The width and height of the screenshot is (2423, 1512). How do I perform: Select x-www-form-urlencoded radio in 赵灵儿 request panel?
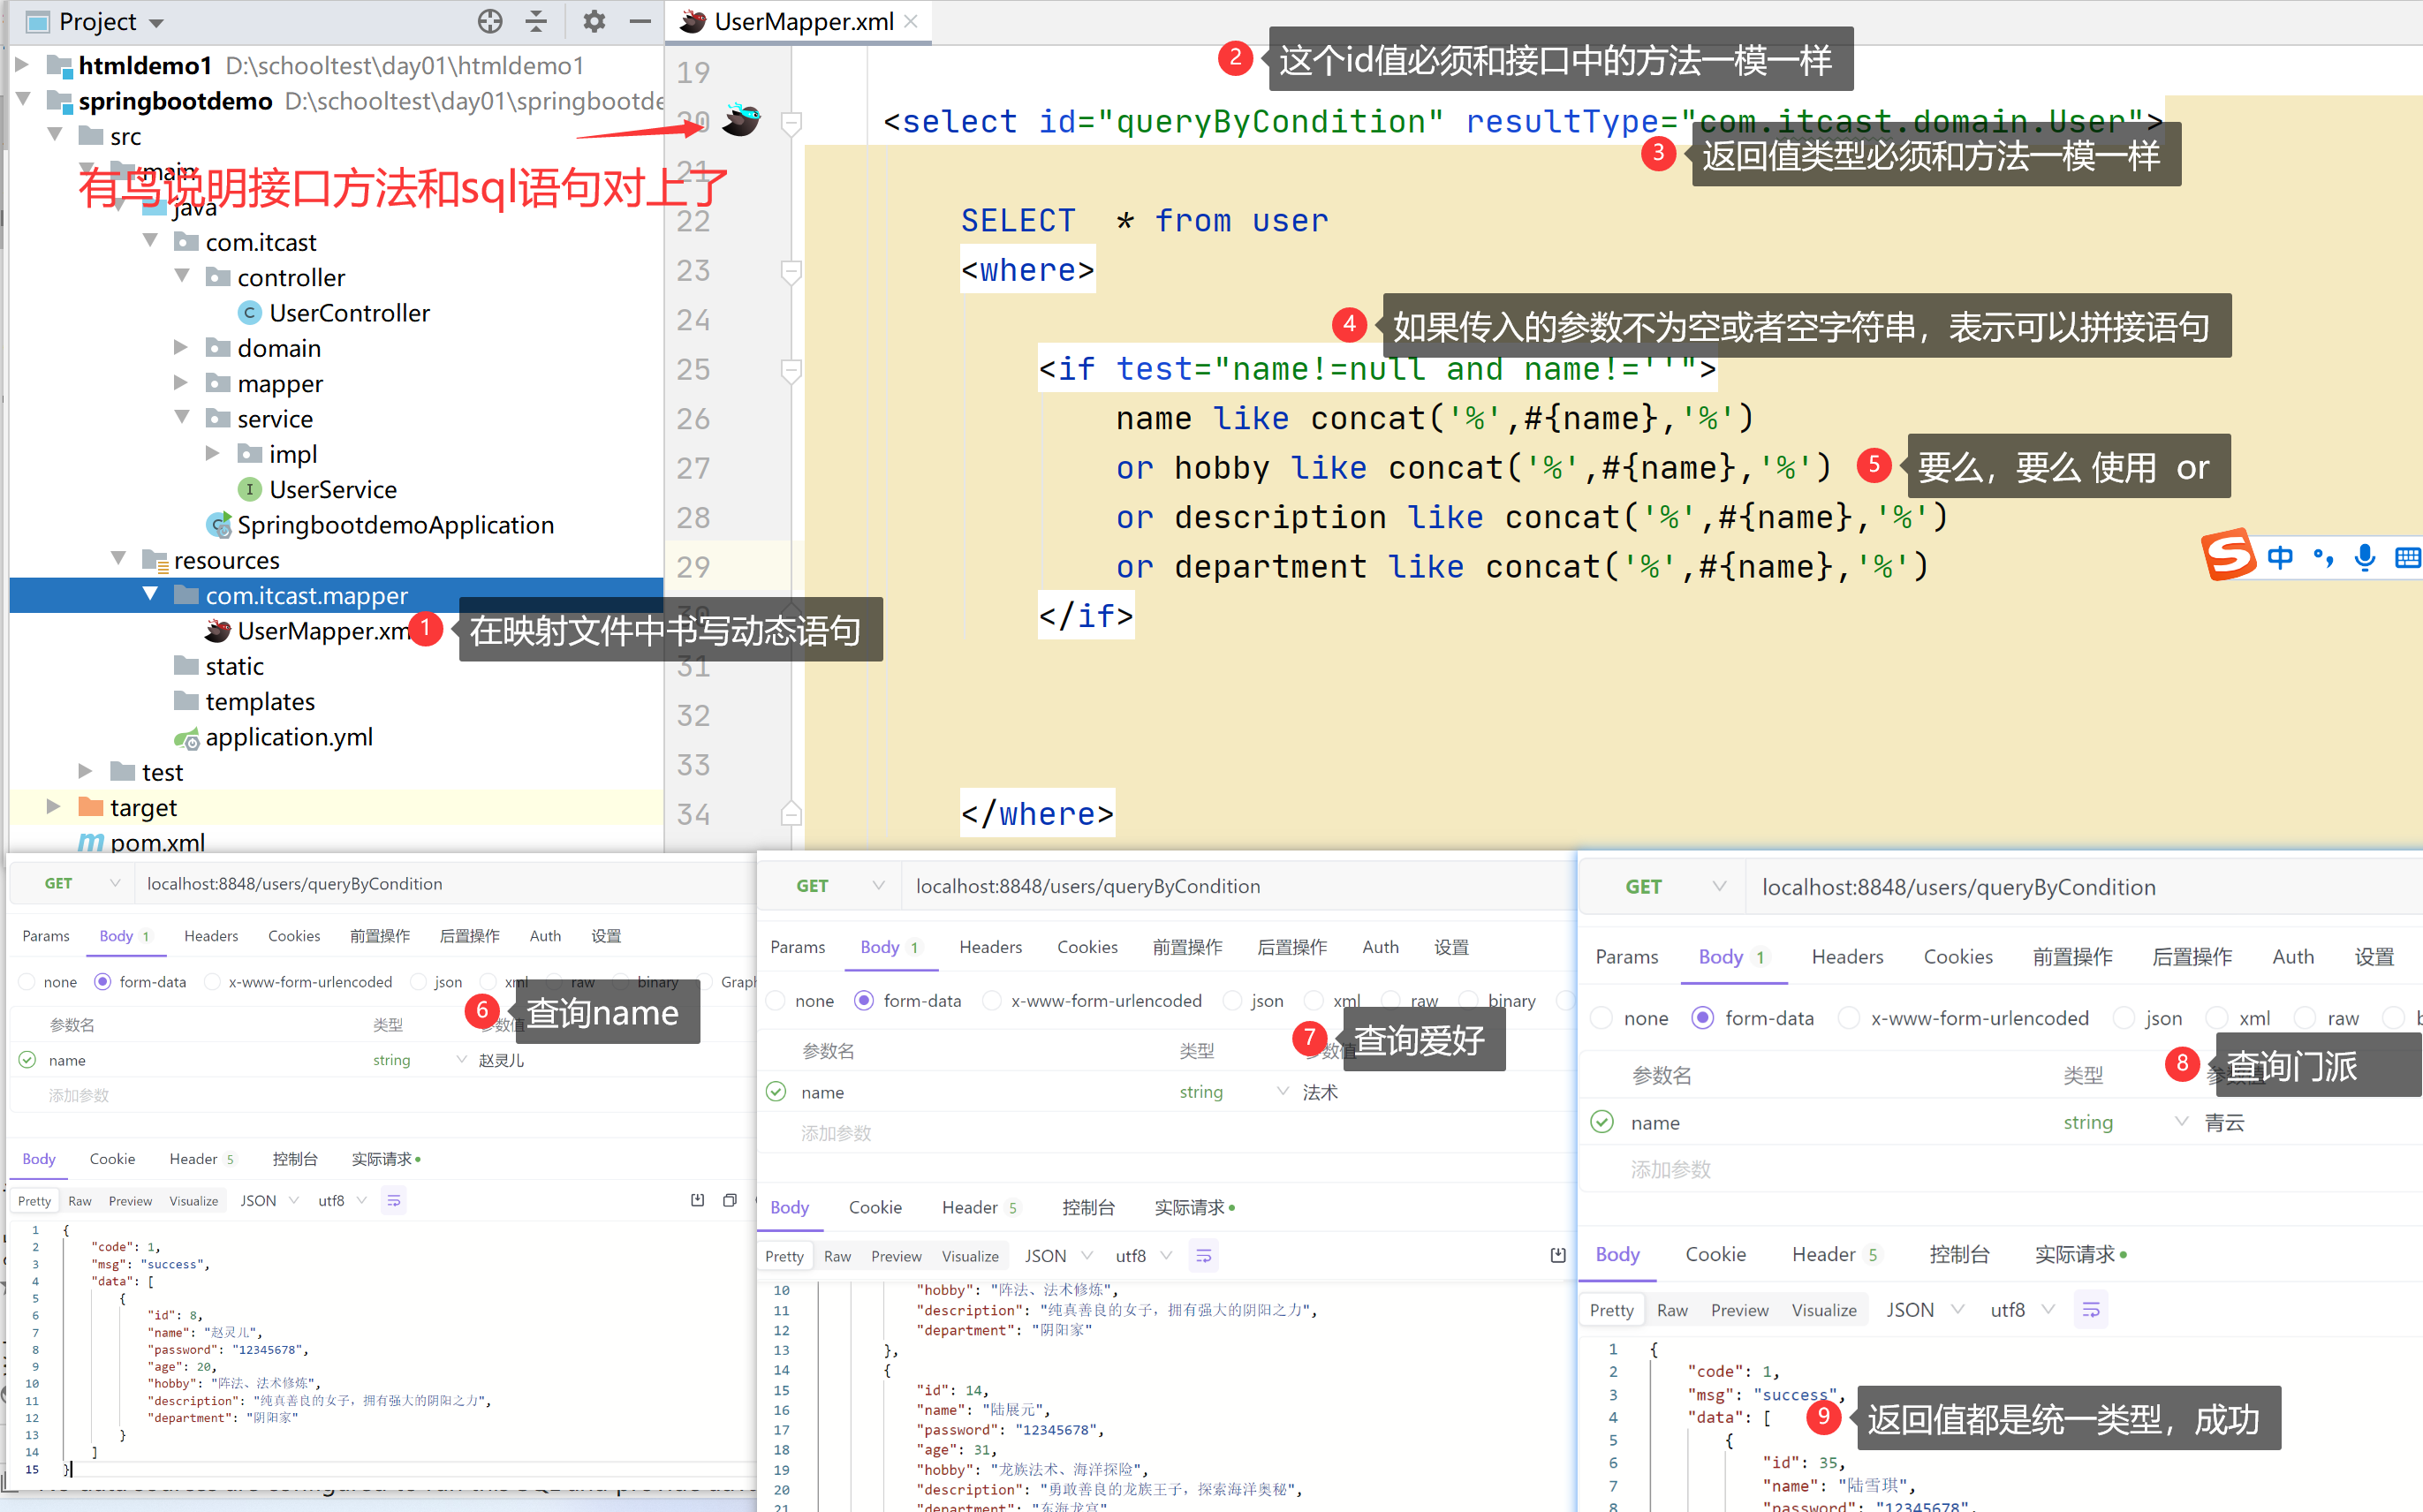point(212,982)
